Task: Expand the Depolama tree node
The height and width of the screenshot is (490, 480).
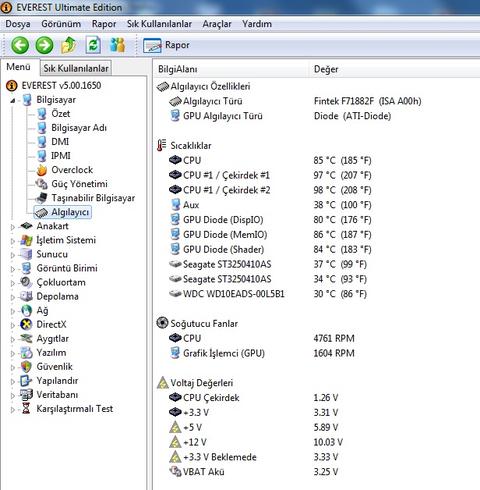Action: (13, 297)
